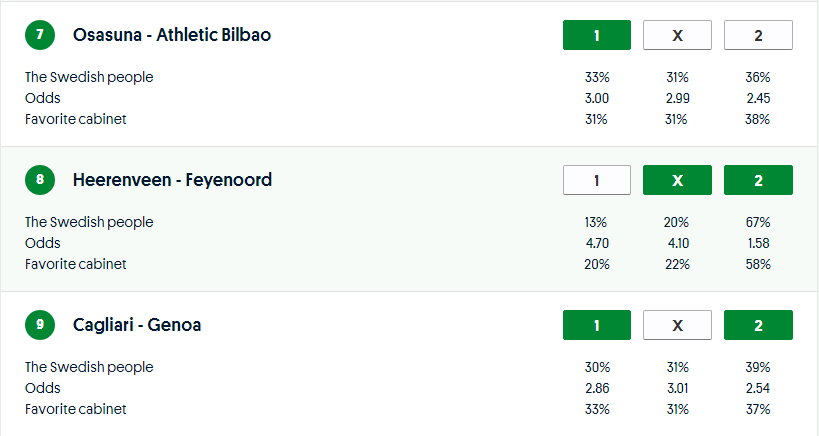Open the Cagliari - Genoa match title
819x436 pixels.
[137, 325]
